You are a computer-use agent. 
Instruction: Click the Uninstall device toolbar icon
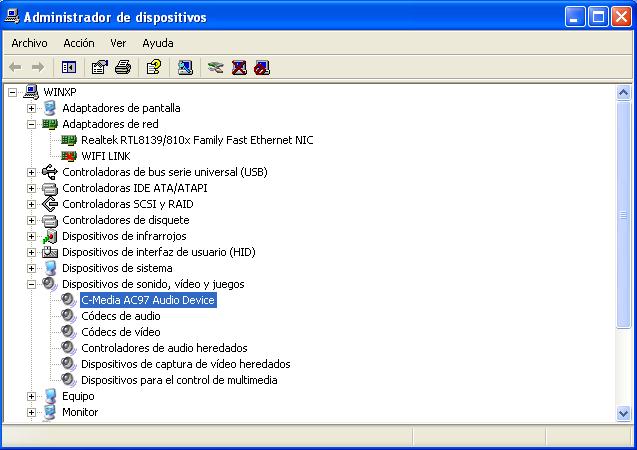[239, 67]
